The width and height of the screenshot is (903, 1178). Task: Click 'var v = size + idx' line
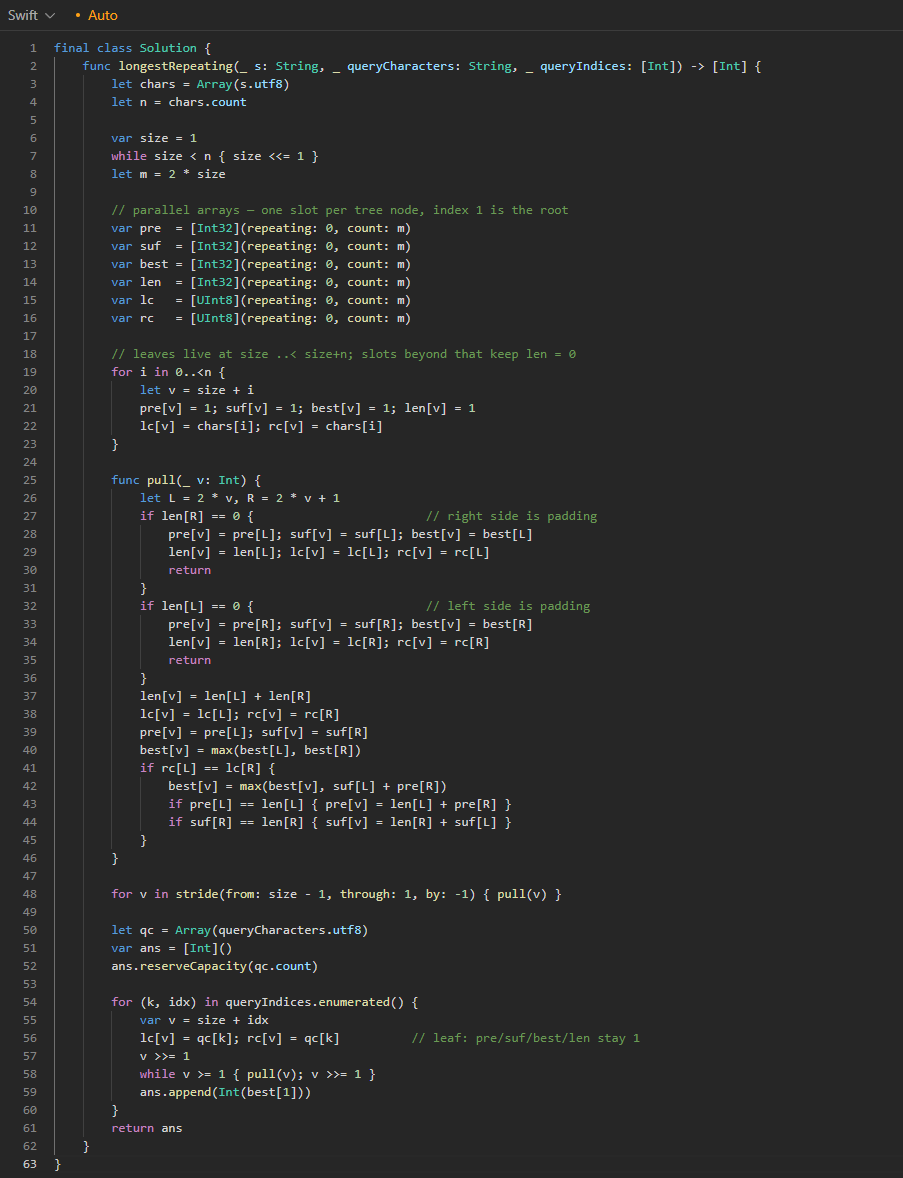(204, 1020)
